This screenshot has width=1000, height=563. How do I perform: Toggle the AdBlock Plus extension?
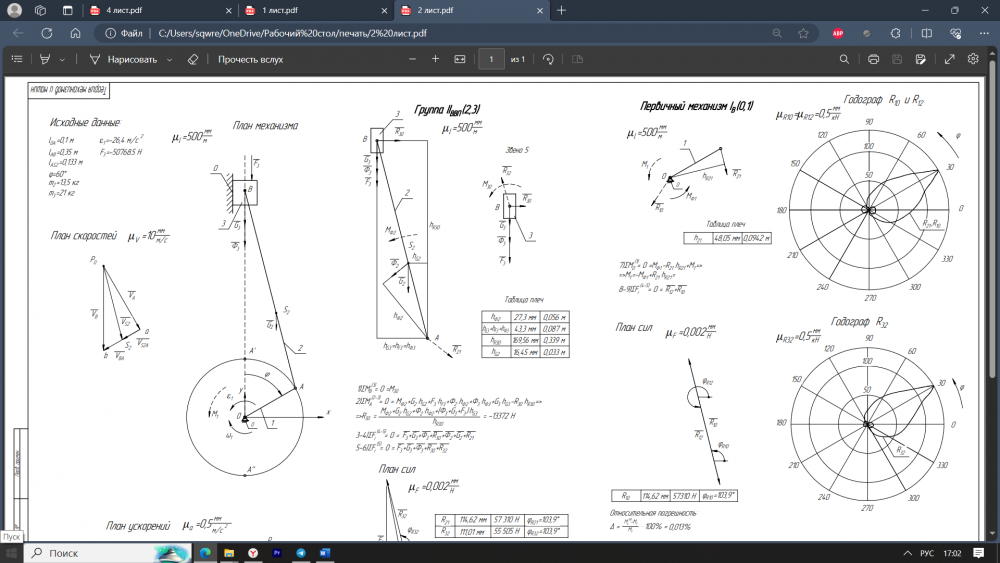(836, 32)
